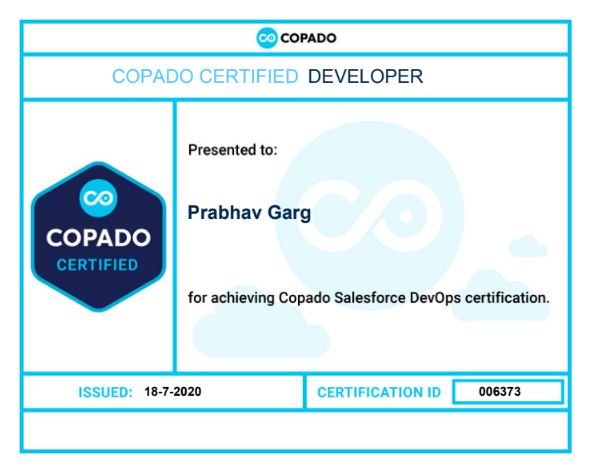Screen dimensions: 592x473
Task: Click the hexagonal Copado Certified badge
Action: pyautogui.click(x=99, y=237)
